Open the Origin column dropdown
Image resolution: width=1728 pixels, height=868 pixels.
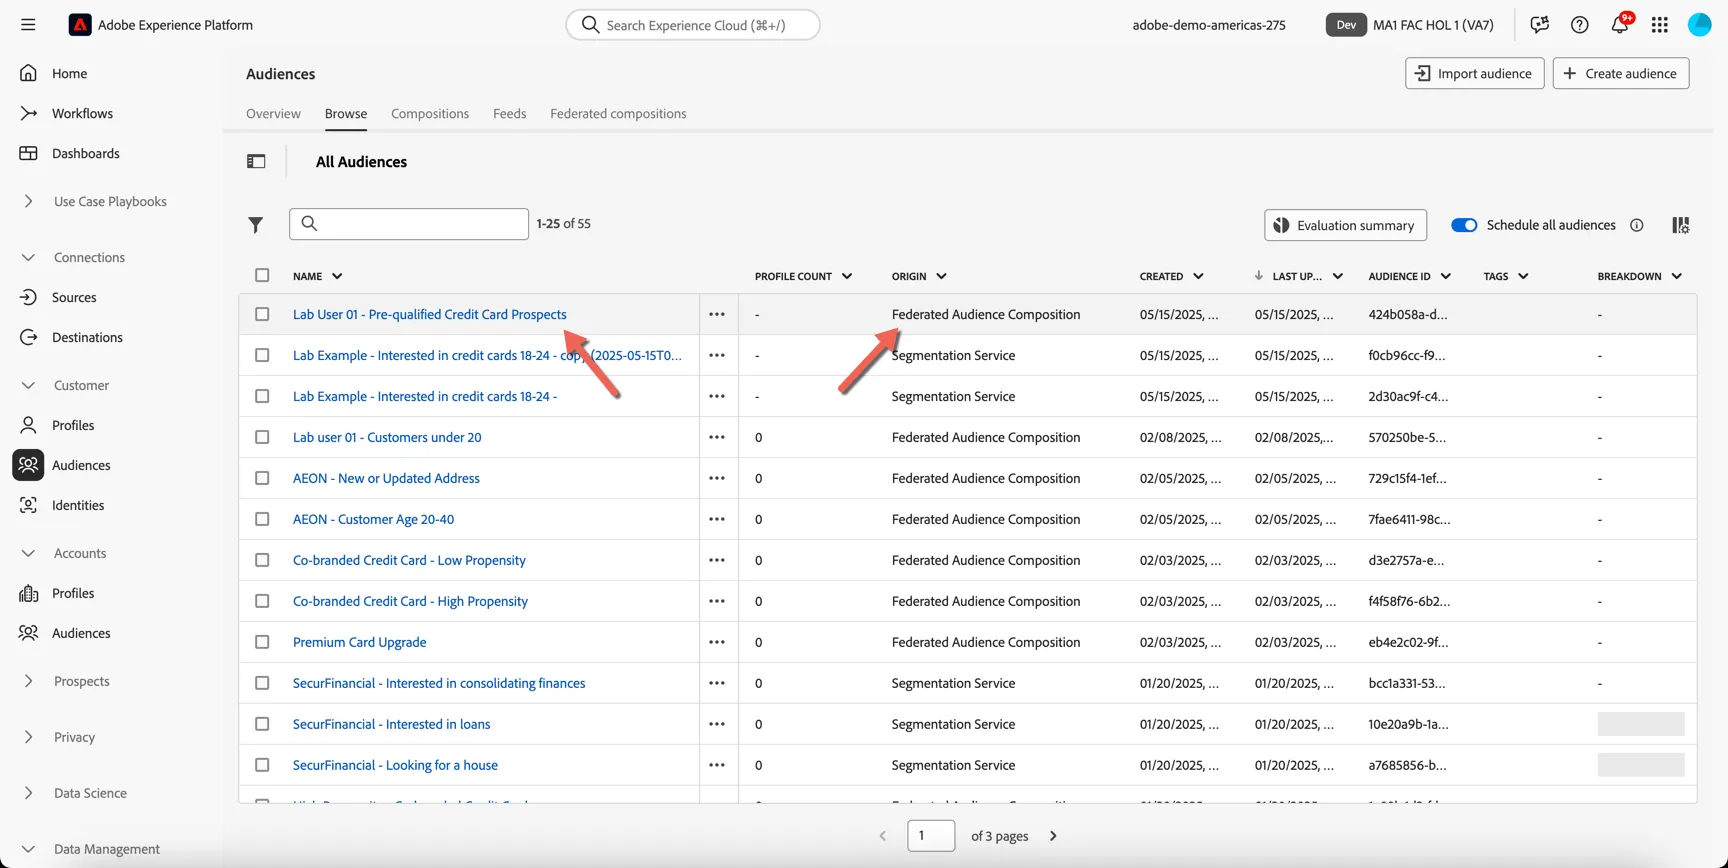point(941,276)
